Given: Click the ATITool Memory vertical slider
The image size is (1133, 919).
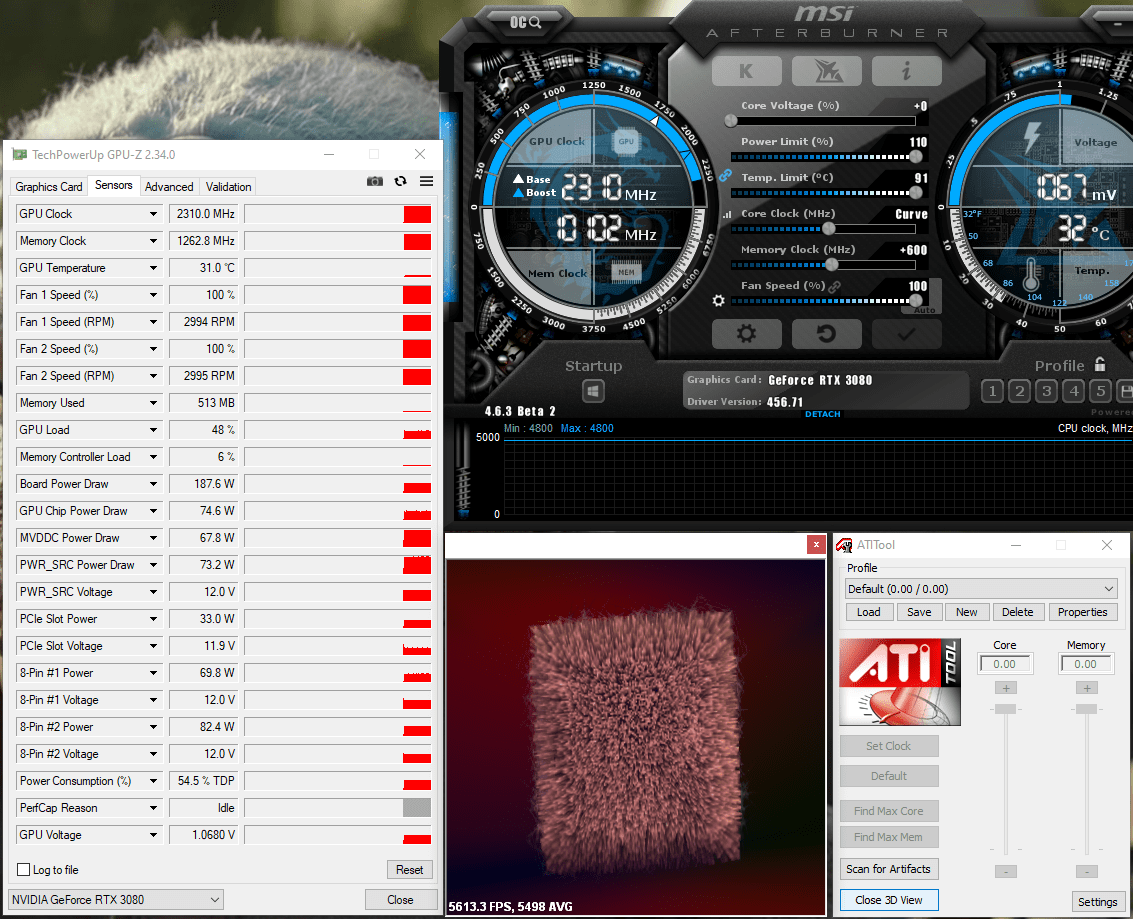Looking at the screenshot, I should (x=1087, y=709).
